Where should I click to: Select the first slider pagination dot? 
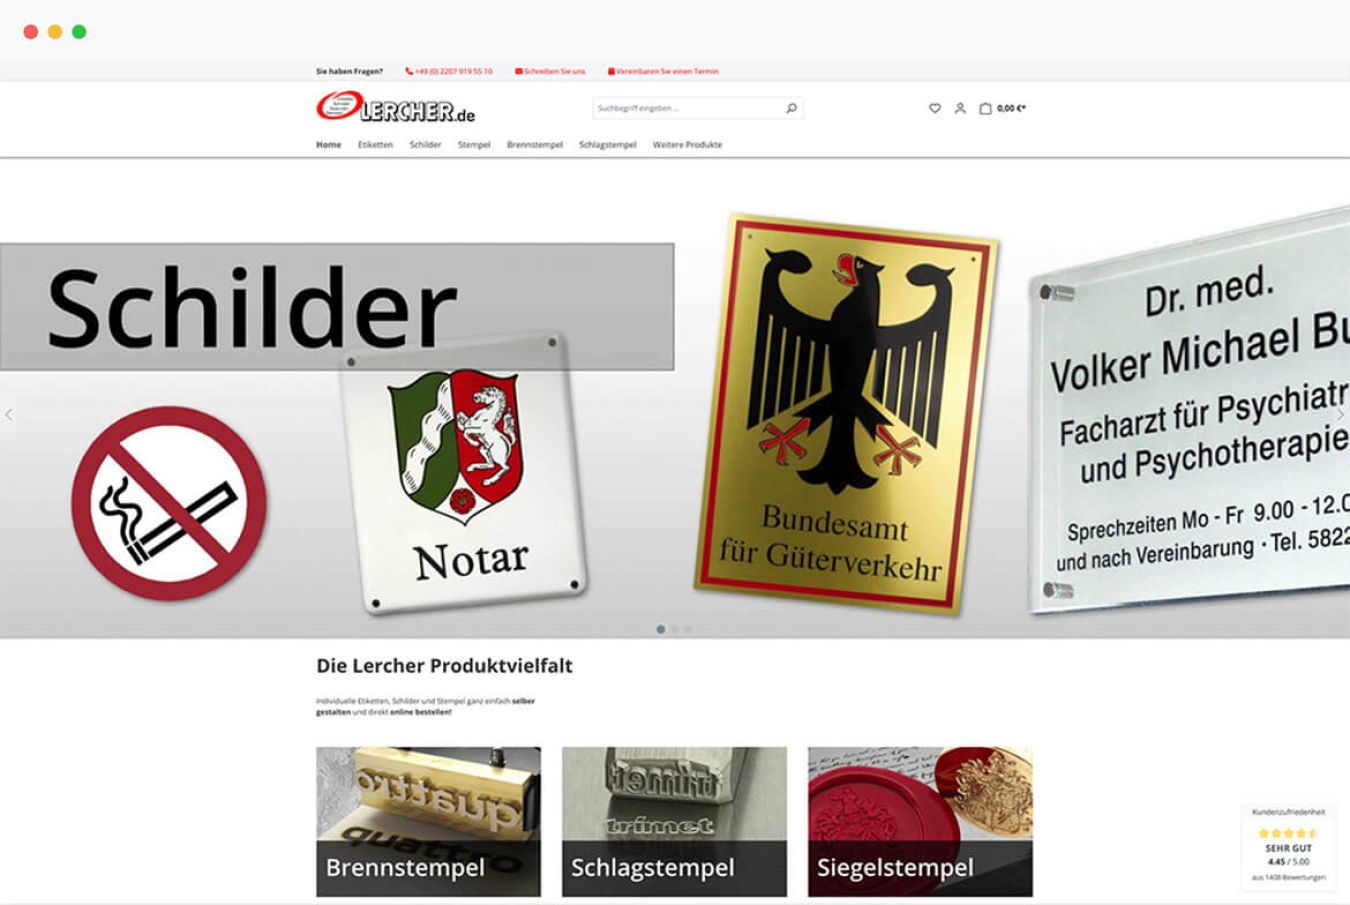(x=660, y=629)
